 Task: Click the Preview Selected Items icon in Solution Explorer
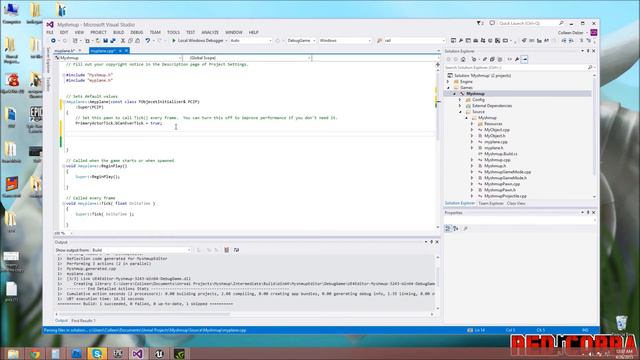(x=525, y=59)
